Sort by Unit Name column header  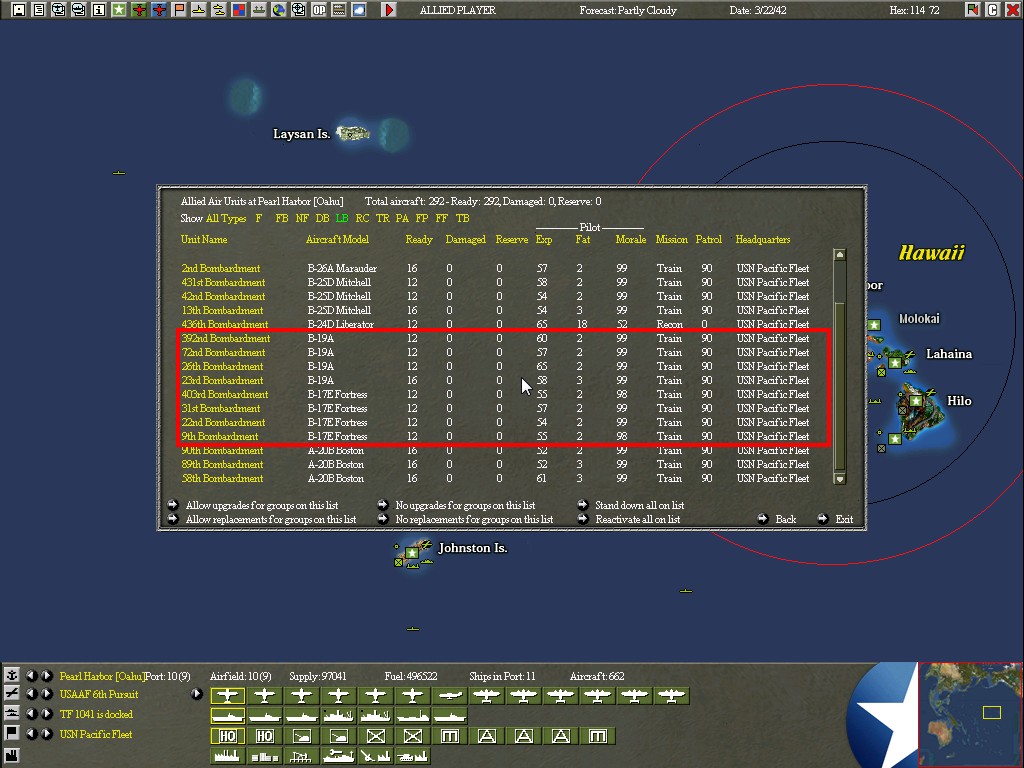pos(204,240)
